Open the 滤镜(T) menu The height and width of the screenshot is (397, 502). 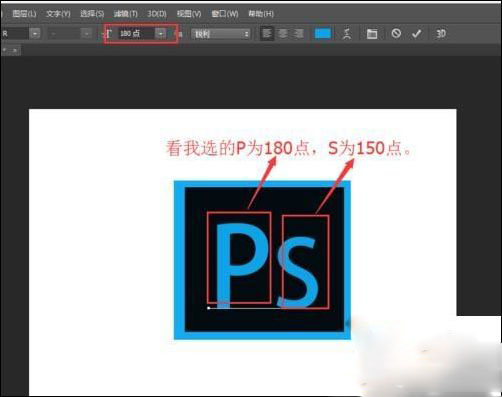point(126,14)
